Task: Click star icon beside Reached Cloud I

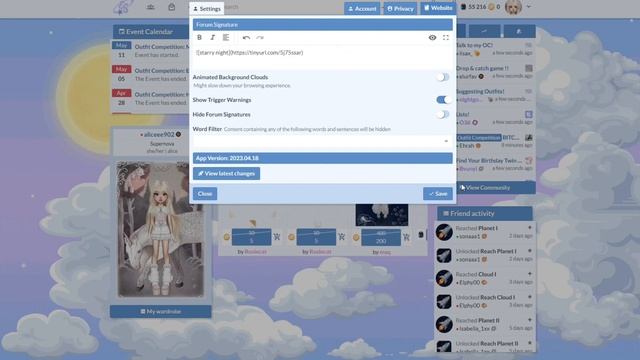Action: [x=530, y=274]
